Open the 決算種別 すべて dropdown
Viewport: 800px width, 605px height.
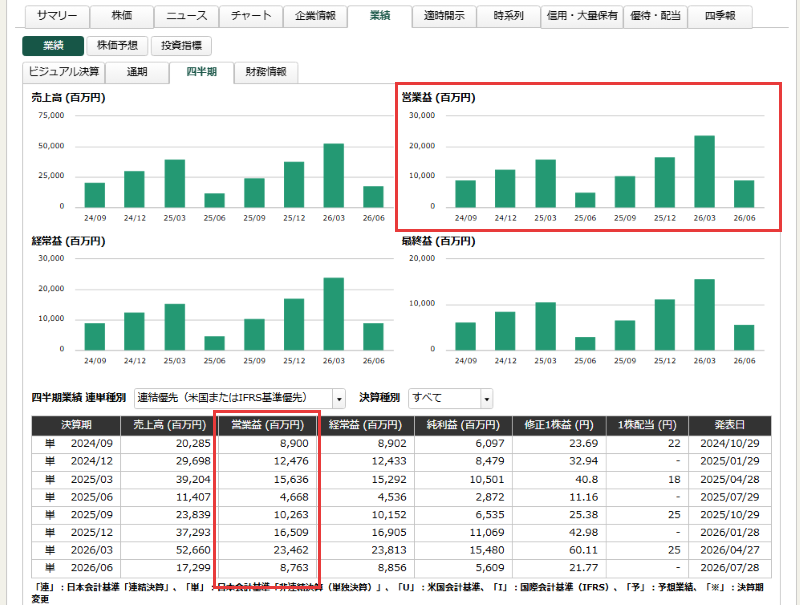point(451,398)
